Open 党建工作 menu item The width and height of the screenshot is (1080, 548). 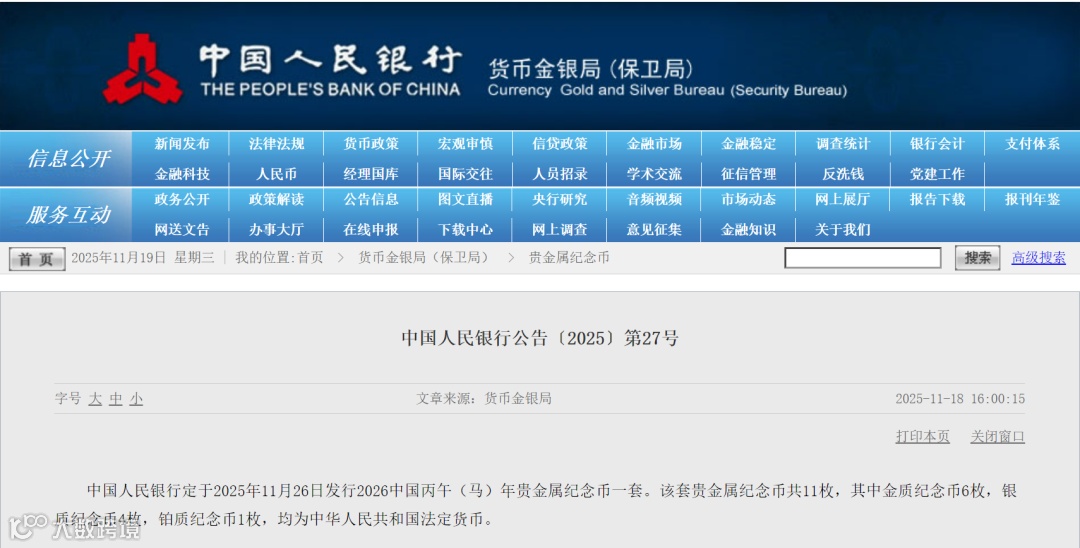pyautogui.click(x=937, y=174)
